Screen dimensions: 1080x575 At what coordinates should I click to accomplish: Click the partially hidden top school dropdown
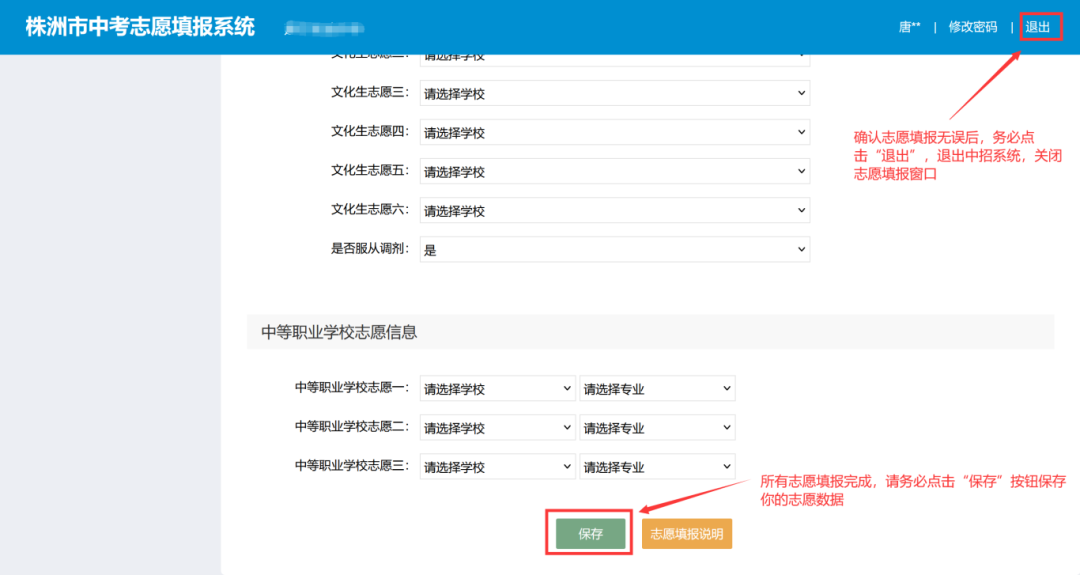(614, 60)
